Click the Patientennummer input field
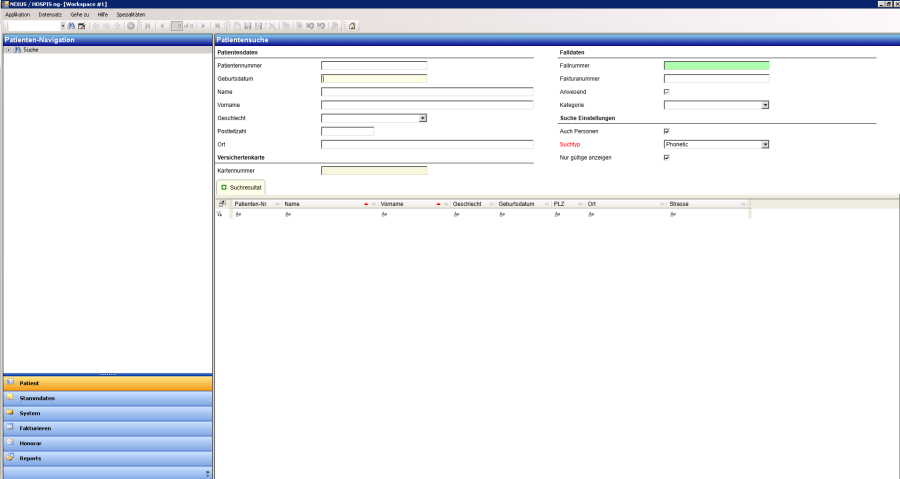900x479 pixels. pyautogui.click(x=374, y=65)
